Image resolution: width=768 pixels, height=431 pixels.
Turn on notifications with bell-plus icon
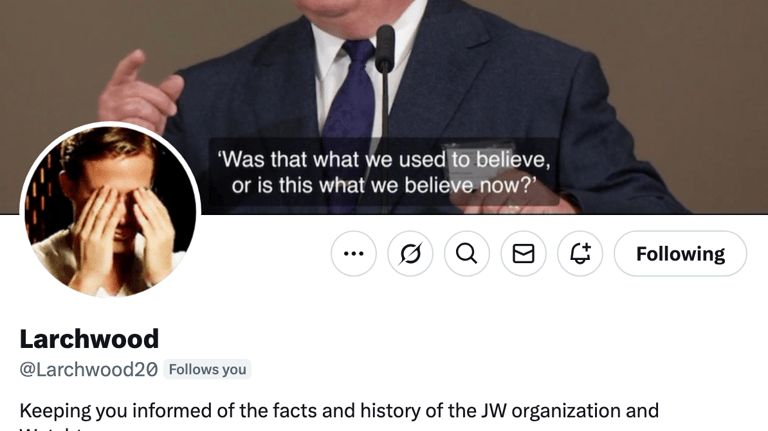580,254
